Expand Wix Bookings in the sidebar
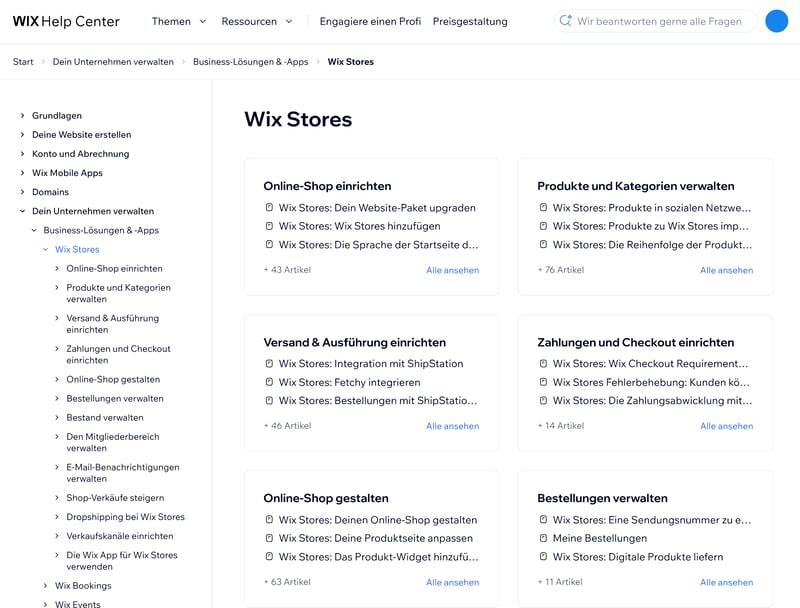This screenshot has height=608, width=800. 45,586
